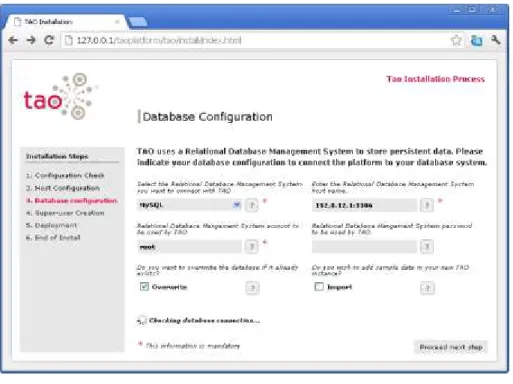The image size is (513, 384).
Task: Click the Tao Installation Process heading
Action: [435, 79]
